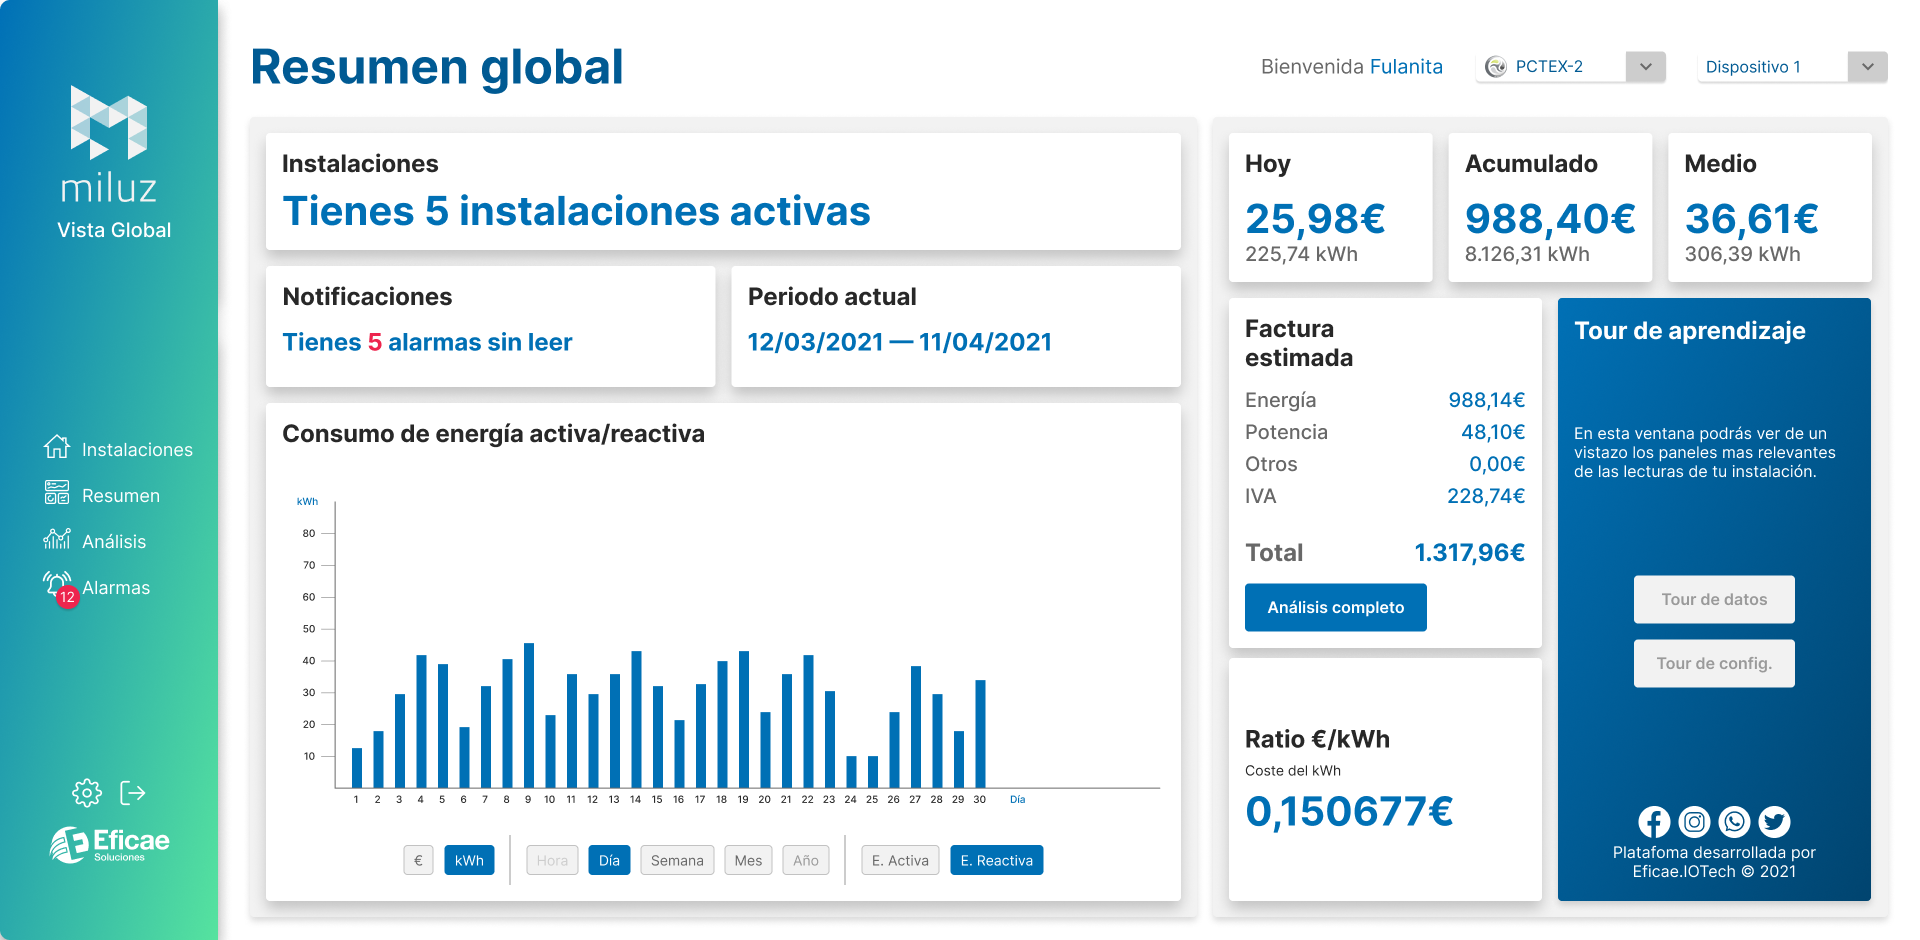Open the Twitter social icon
Image resolution: width=1920 pixels, height=940 pixels.
(x=1774, y=822)
